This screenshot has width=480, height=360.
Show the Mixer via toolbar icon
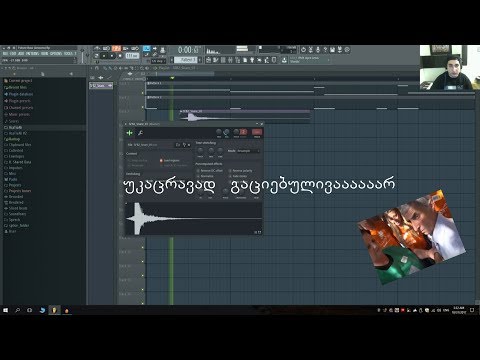click(230, 60)
